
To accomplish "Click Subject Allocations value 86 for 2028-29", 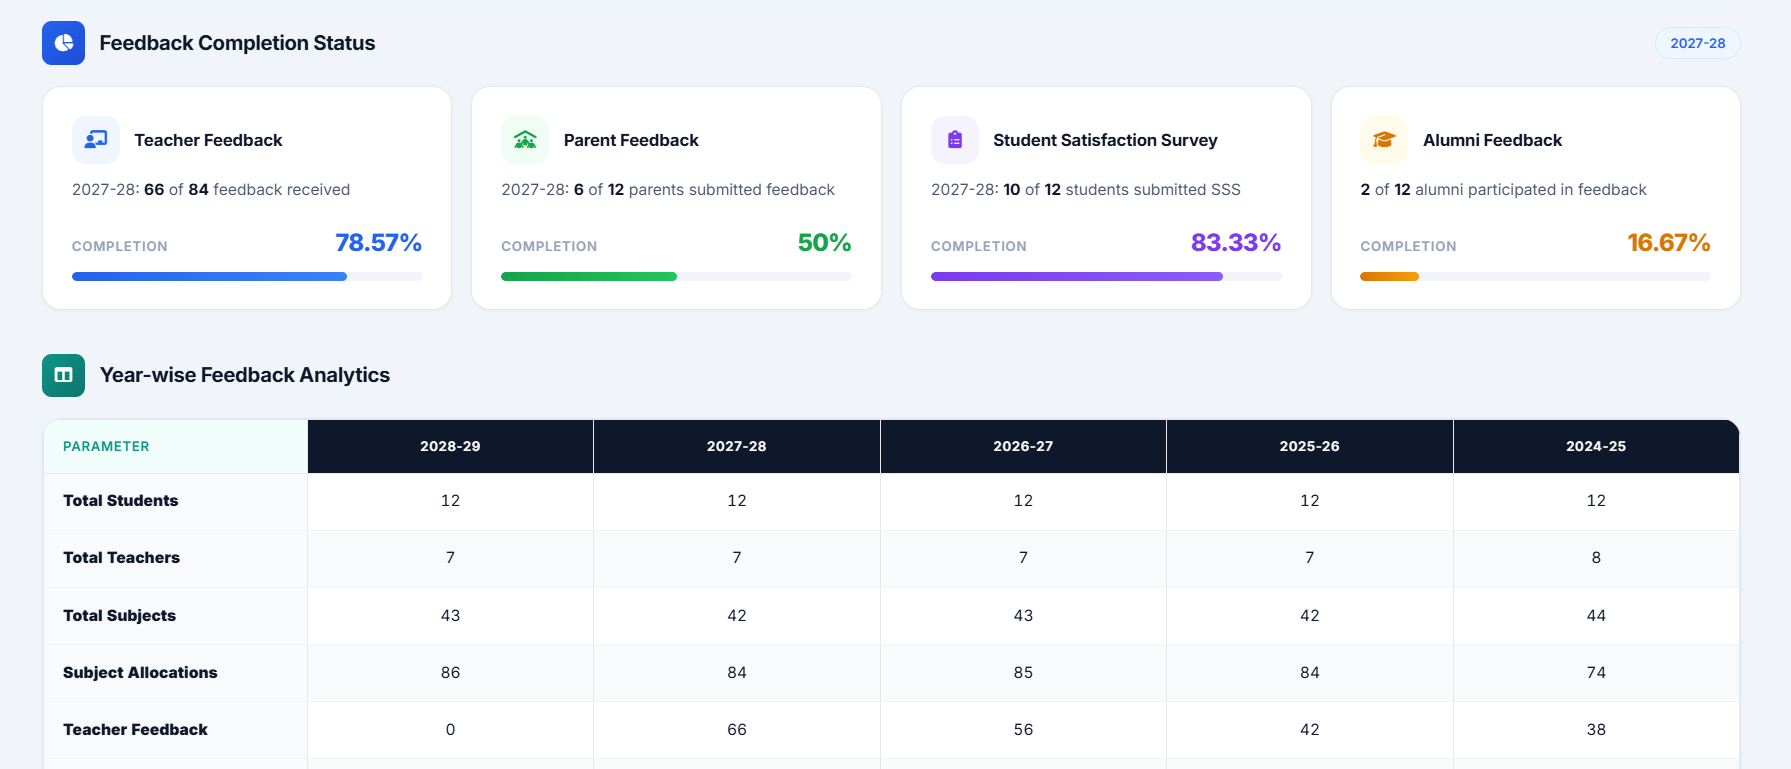I will [x=450, y=673].
